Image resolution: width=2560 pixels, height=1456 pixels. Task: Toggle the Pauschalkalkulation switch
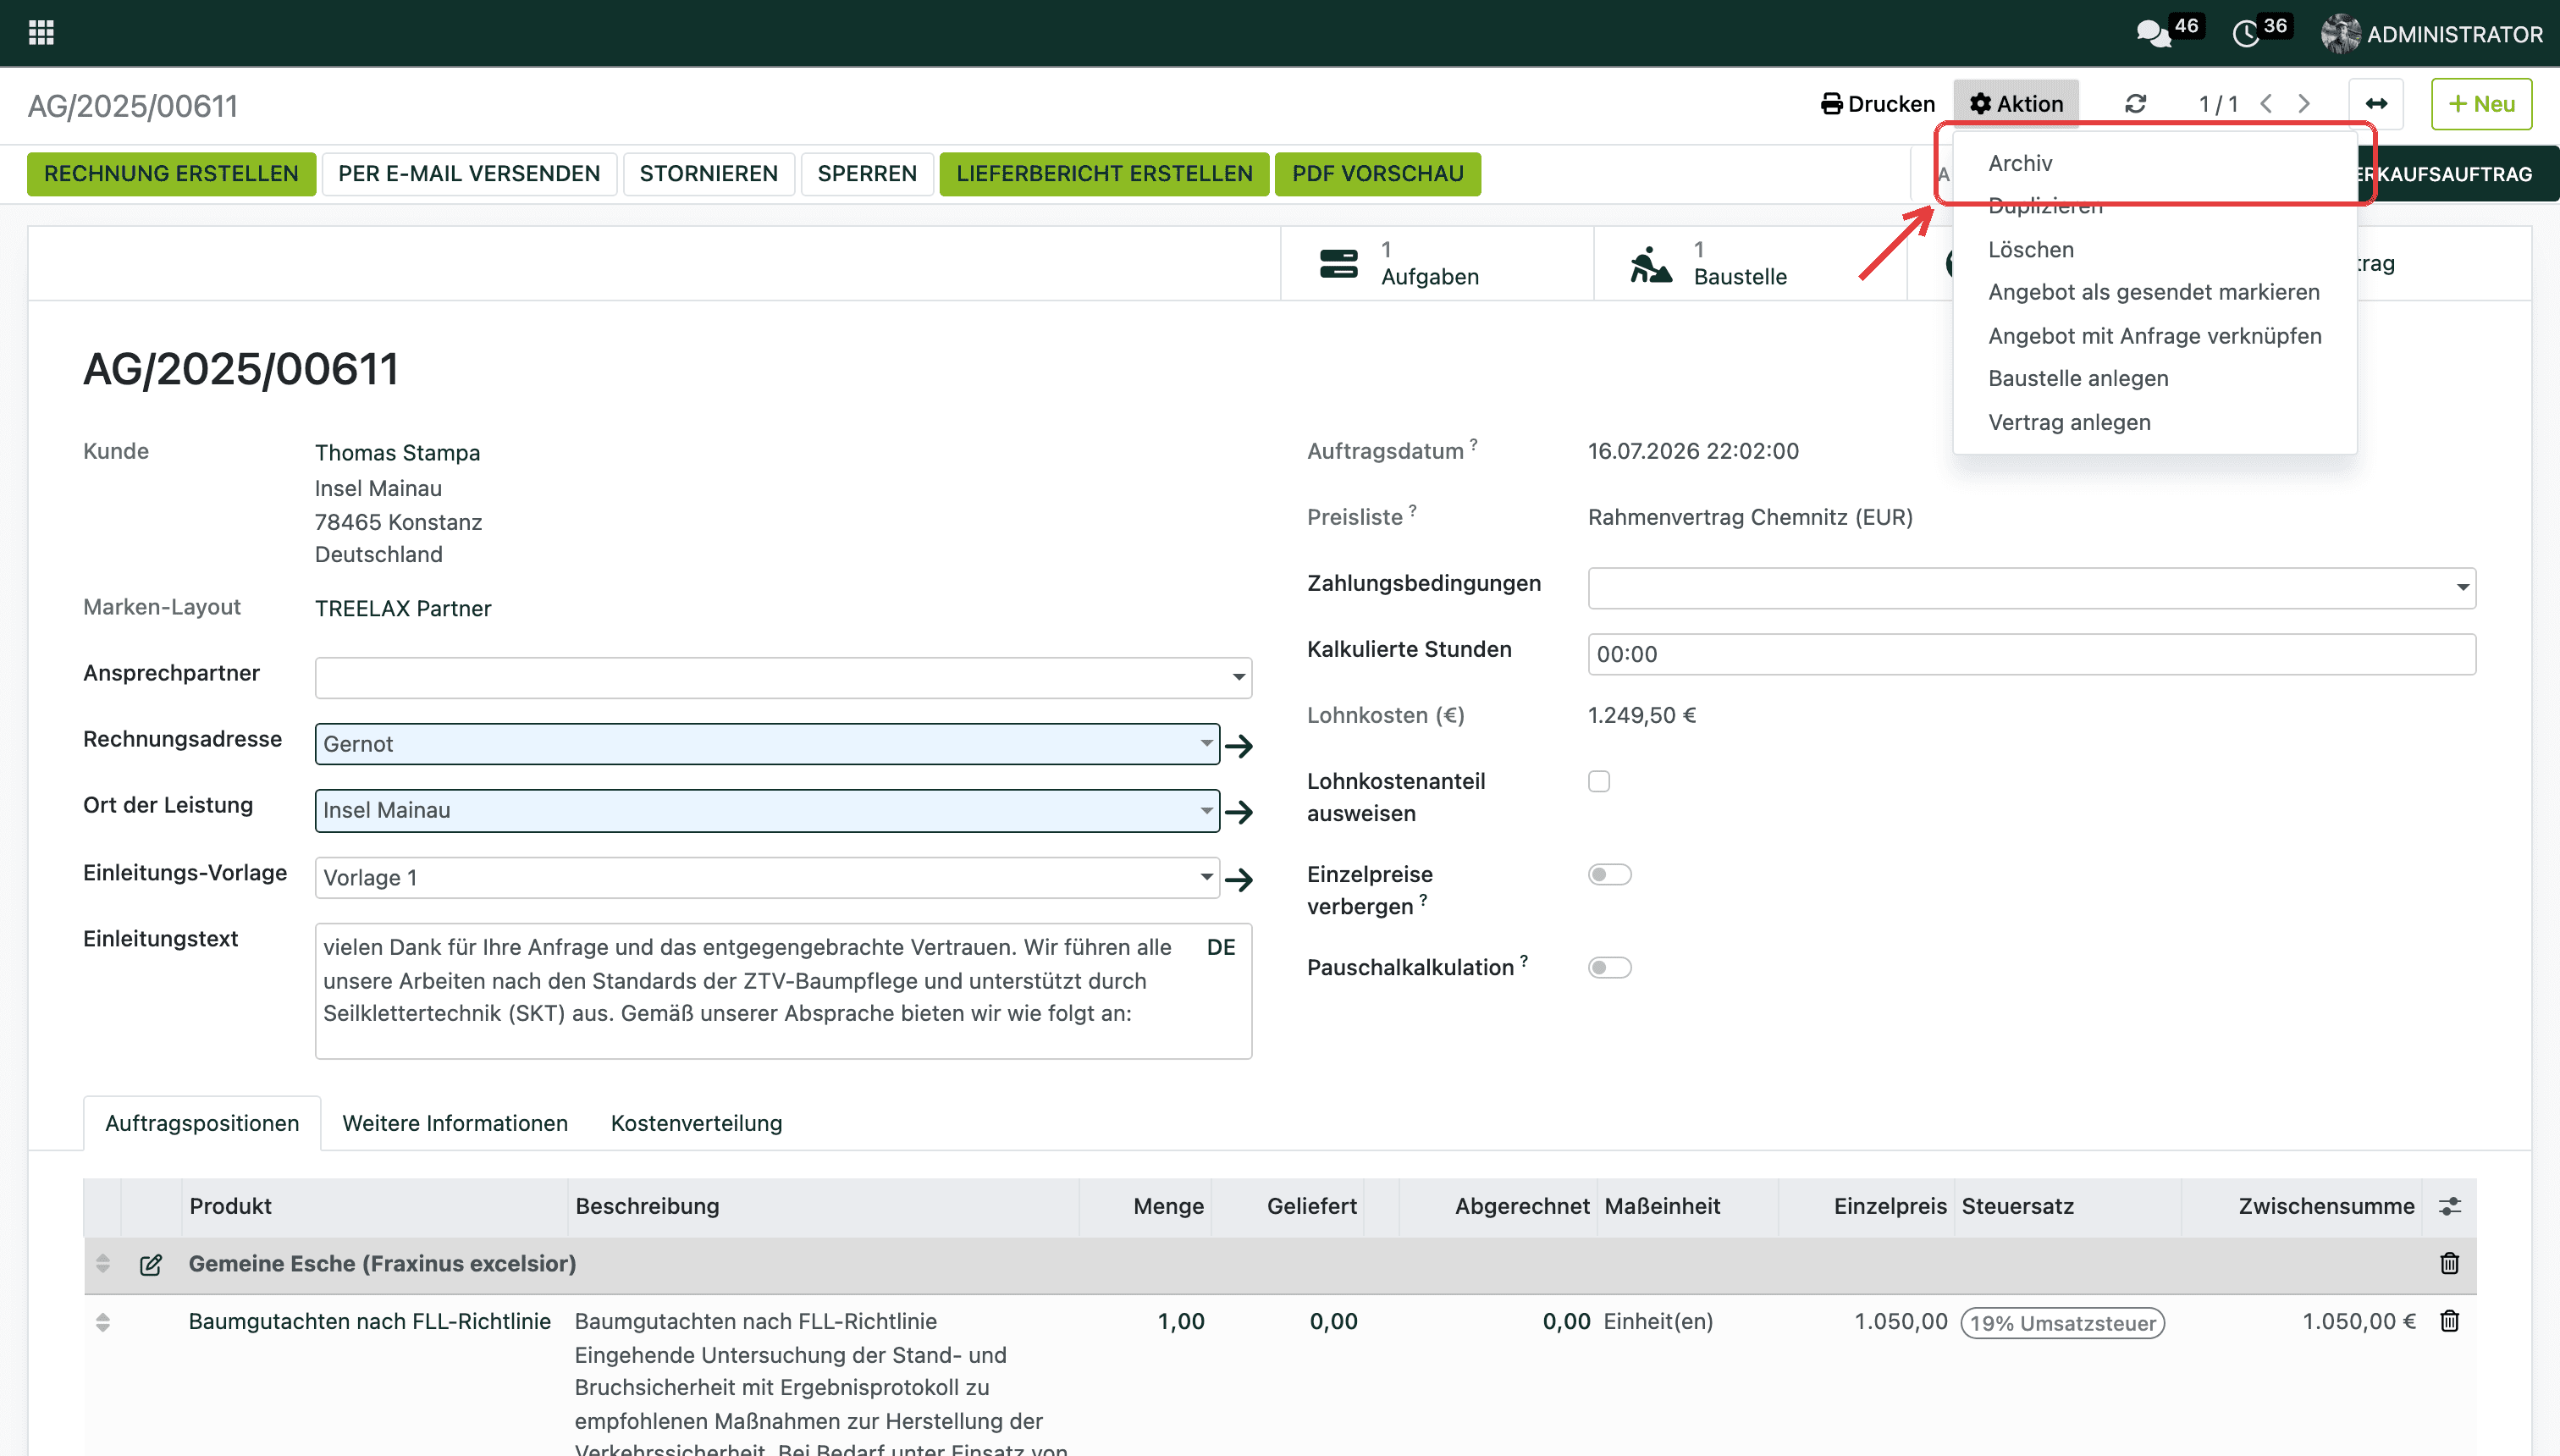pyautogui.click(x=1609, y=968)
